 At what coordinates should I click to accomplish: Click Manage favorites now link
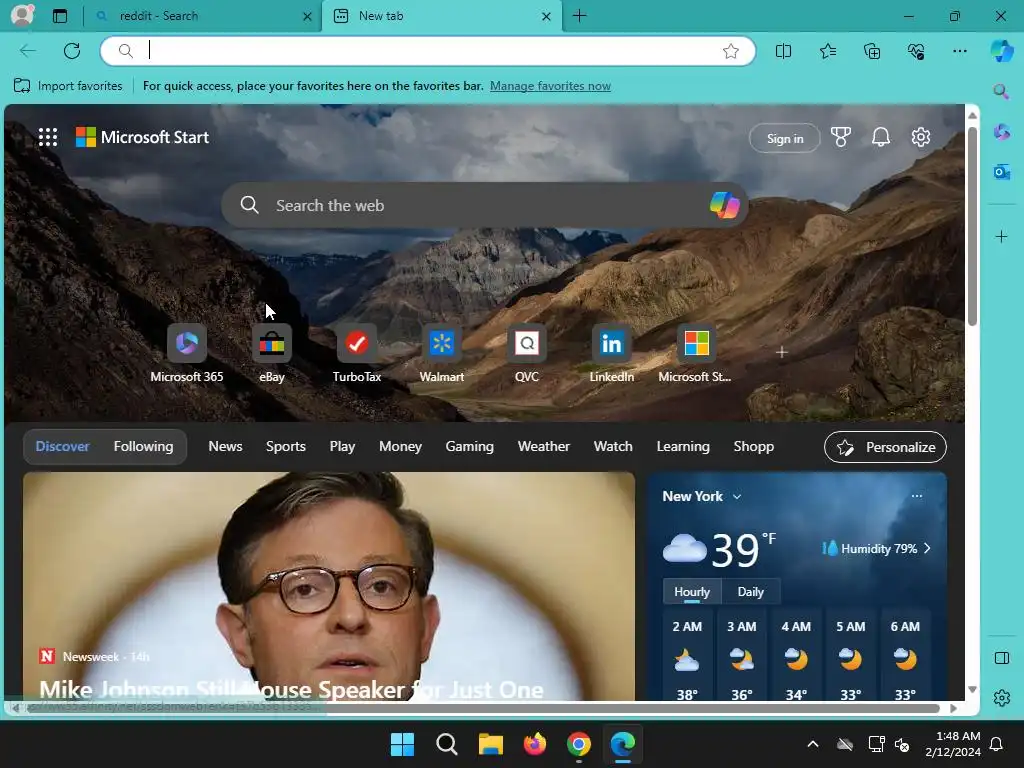click(x=550, y=86)
